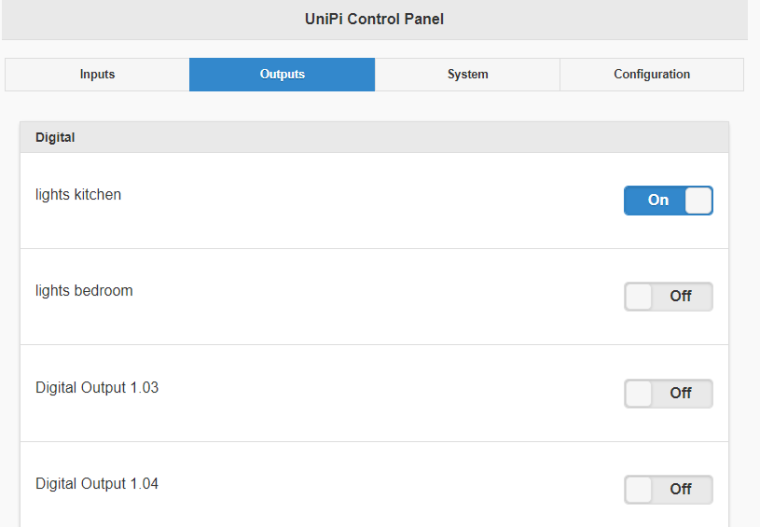Viewport: 760px width, 527px height.
Task: Click the Digital Output 1.04 label
Action: pyautogui.click(x=97, y=484)
